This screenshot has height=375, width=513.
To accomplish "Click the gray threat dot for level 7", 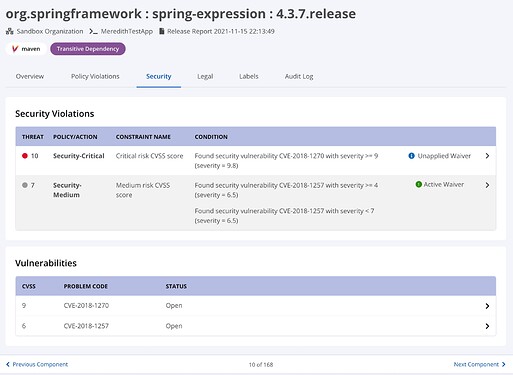I will [x=25, y=185].
